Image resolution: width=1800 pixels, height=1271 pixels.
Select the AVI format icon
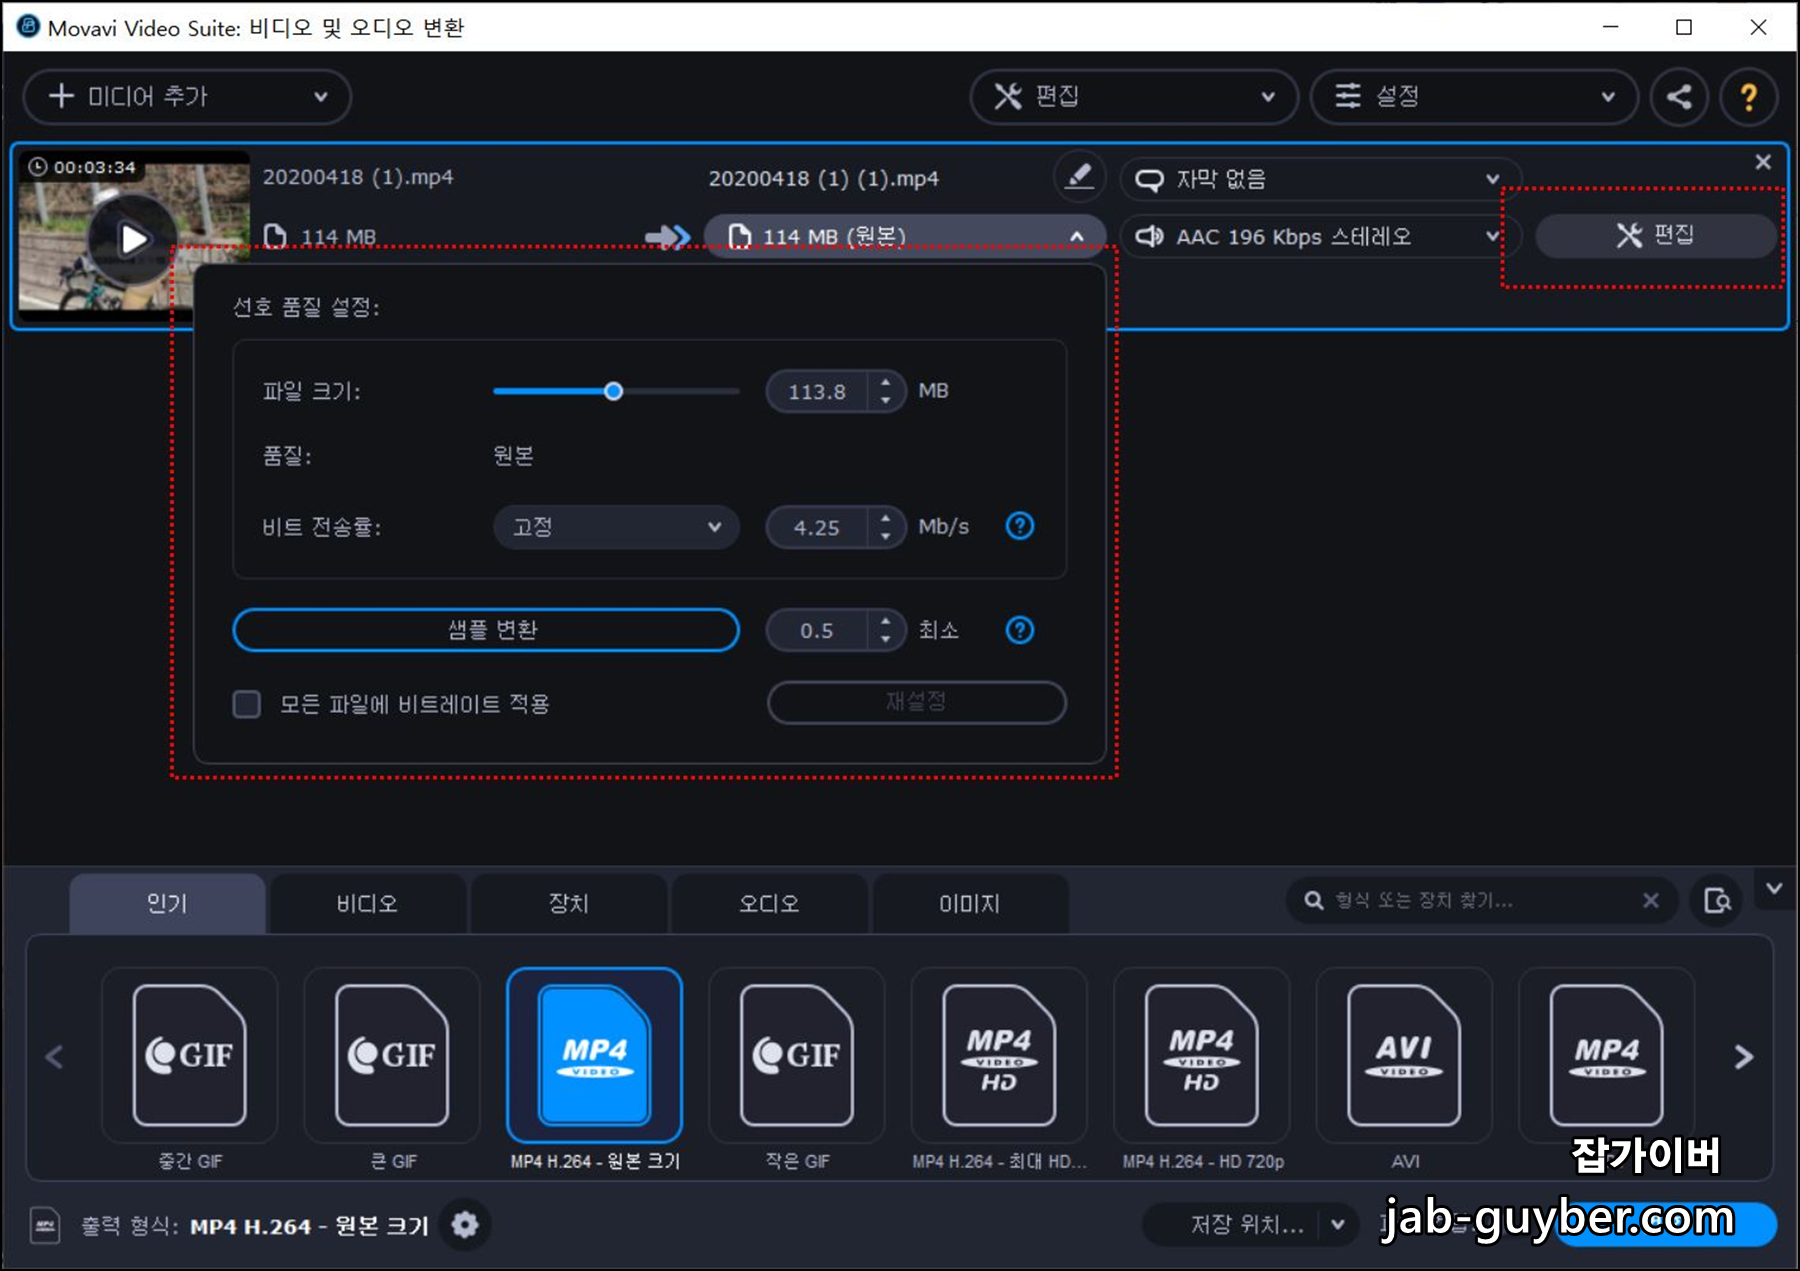(x=1404, y=1056)
